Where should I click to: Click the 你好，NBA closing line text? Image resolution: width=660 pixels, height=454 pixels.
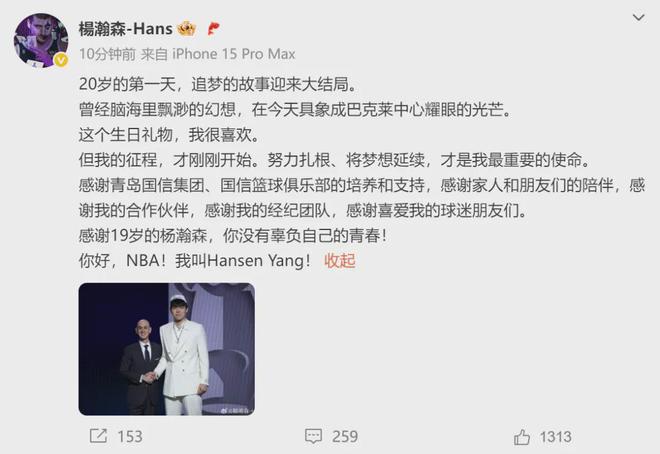[195, 261]
